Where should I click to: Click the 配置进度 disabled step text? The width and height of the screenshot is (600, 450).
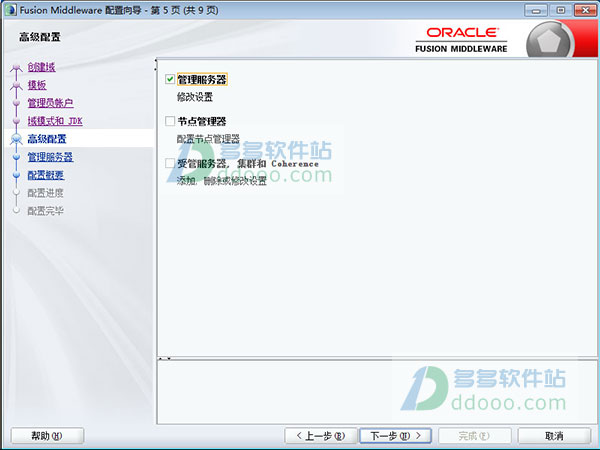[x=45, y=192]
